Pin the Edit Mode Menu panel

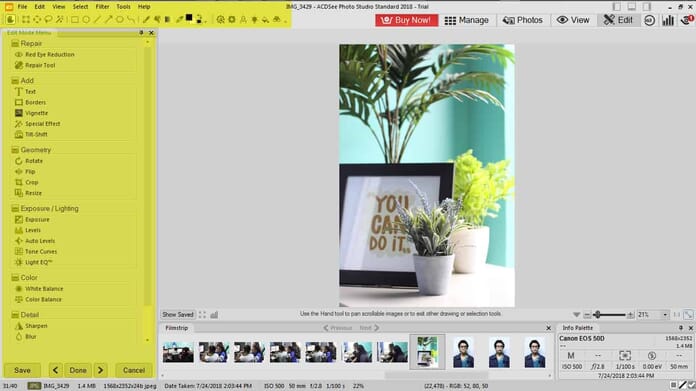coord(141,33)
